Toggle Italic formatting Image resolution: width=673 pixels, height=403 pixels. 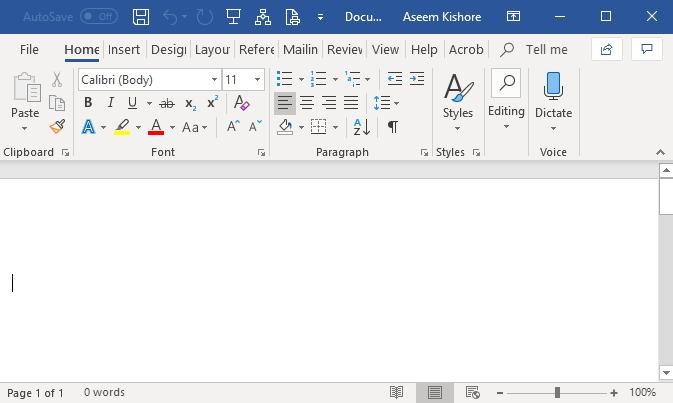(111, 103)
